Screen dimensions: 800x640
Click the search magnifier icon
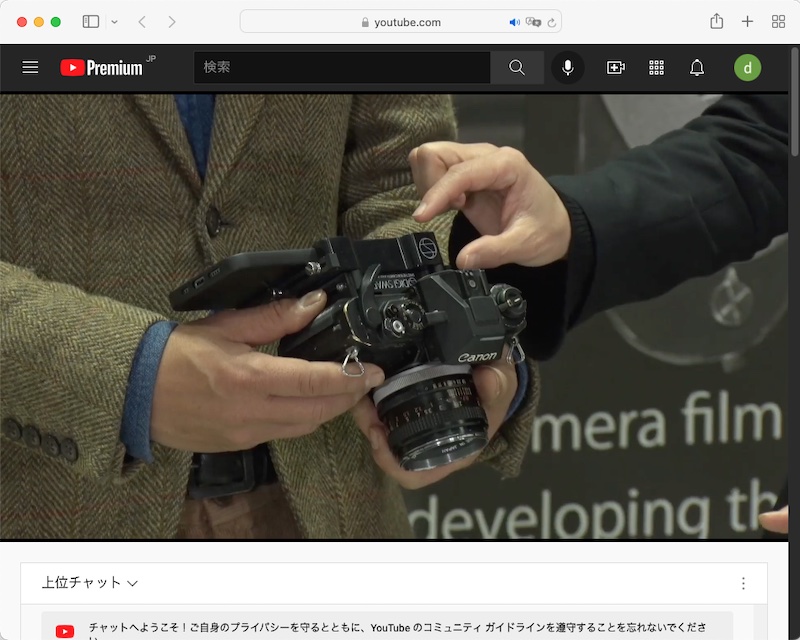pyautogui.click(x=517, y=67)
